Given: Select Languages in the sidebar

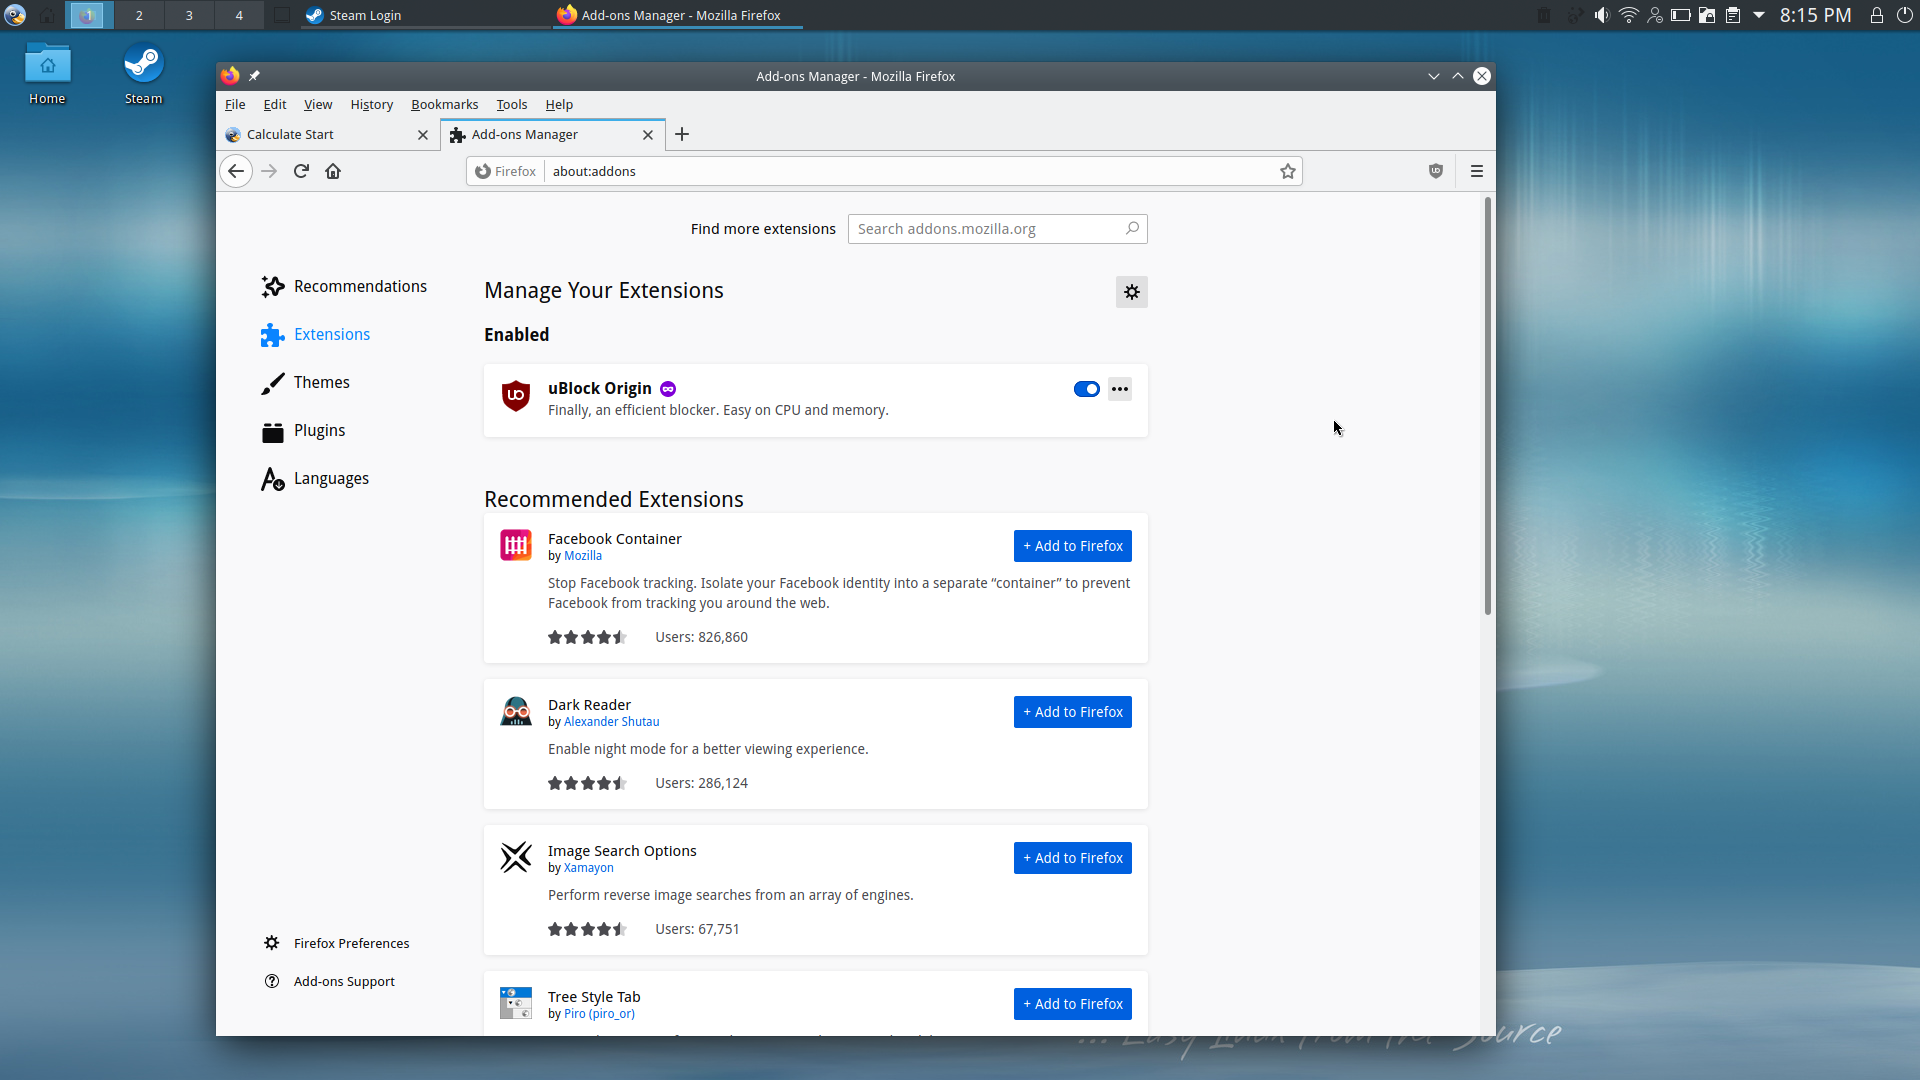Looking at the screenshot, I should tap(315, 479).
